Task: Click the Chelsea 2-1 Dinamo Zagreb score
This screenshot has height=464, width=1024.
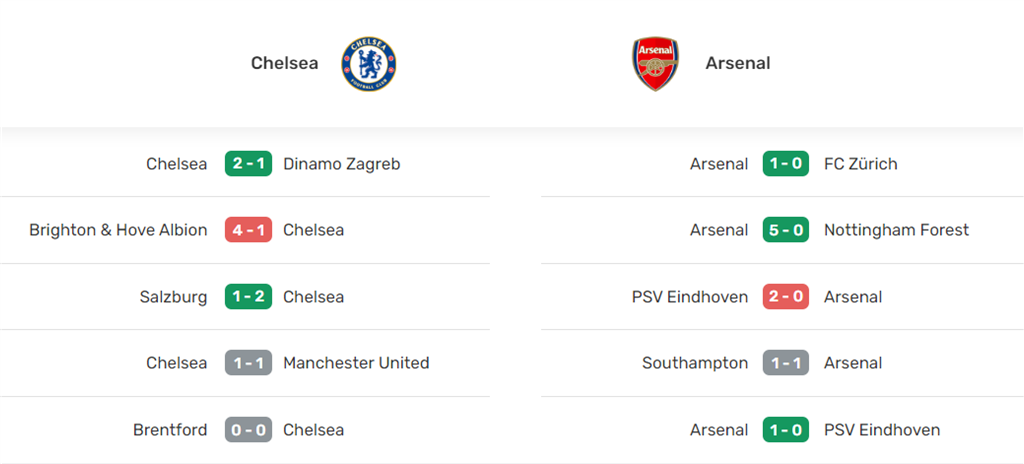Action: coord(248,164)
